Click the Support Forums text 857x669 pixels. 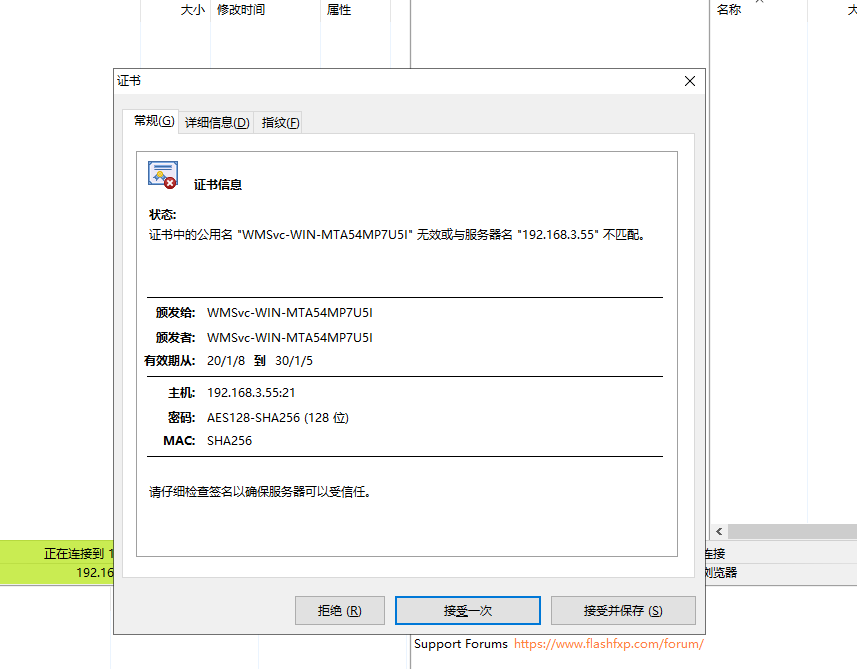tap(460, 645)
